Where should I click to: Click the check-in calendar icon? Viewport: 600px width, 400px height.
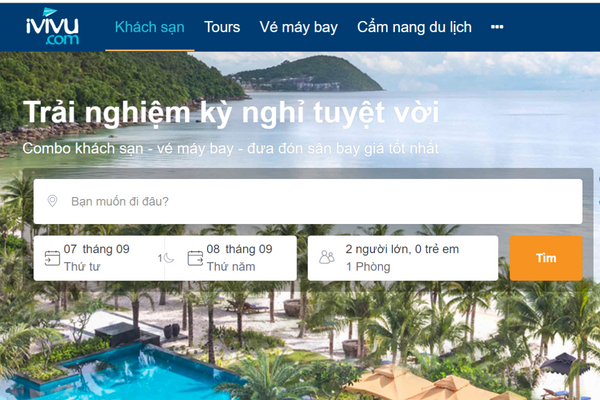[x=52, y=258]
